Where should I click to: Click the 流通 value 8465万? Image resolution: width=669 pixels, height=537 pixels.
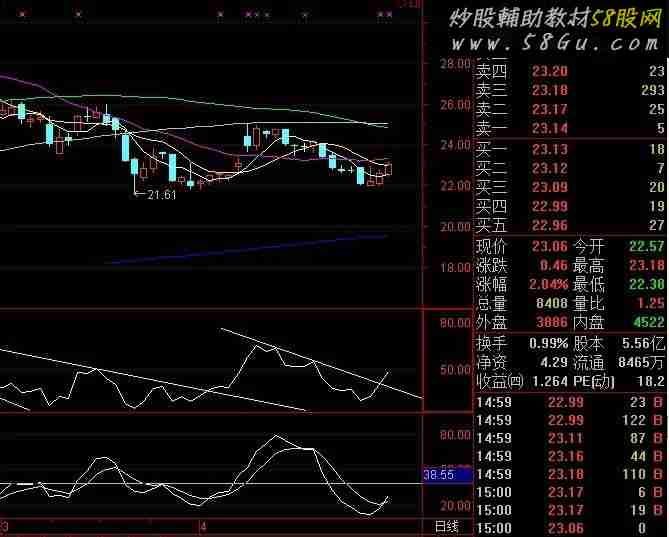click(x=641, y=362)
